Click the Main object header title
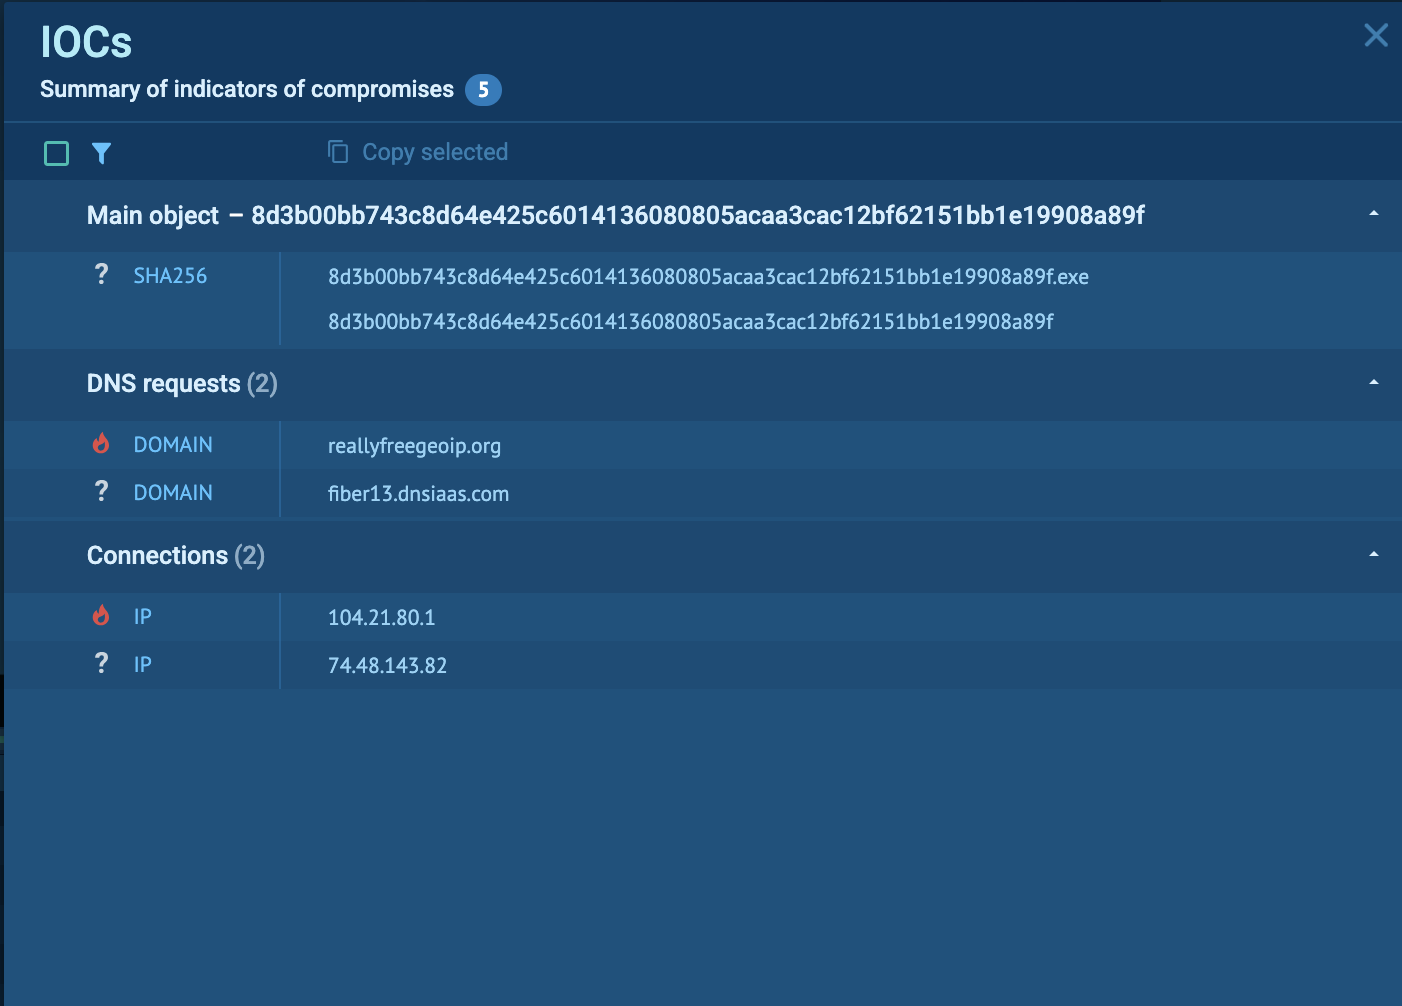This screenshot has width=1402, height=1006. [x=616, y=216]
